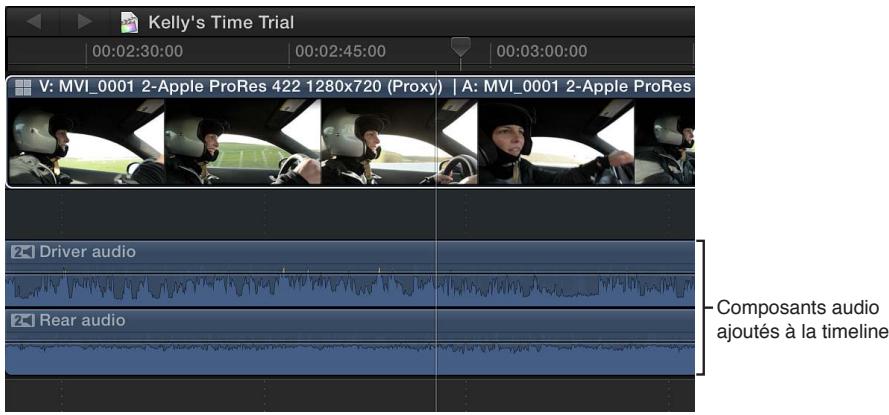Select the second filmstrip thumbnail with green field
Image resolution: width=889 pixels, height=415 pixels.
coord(242,142)
